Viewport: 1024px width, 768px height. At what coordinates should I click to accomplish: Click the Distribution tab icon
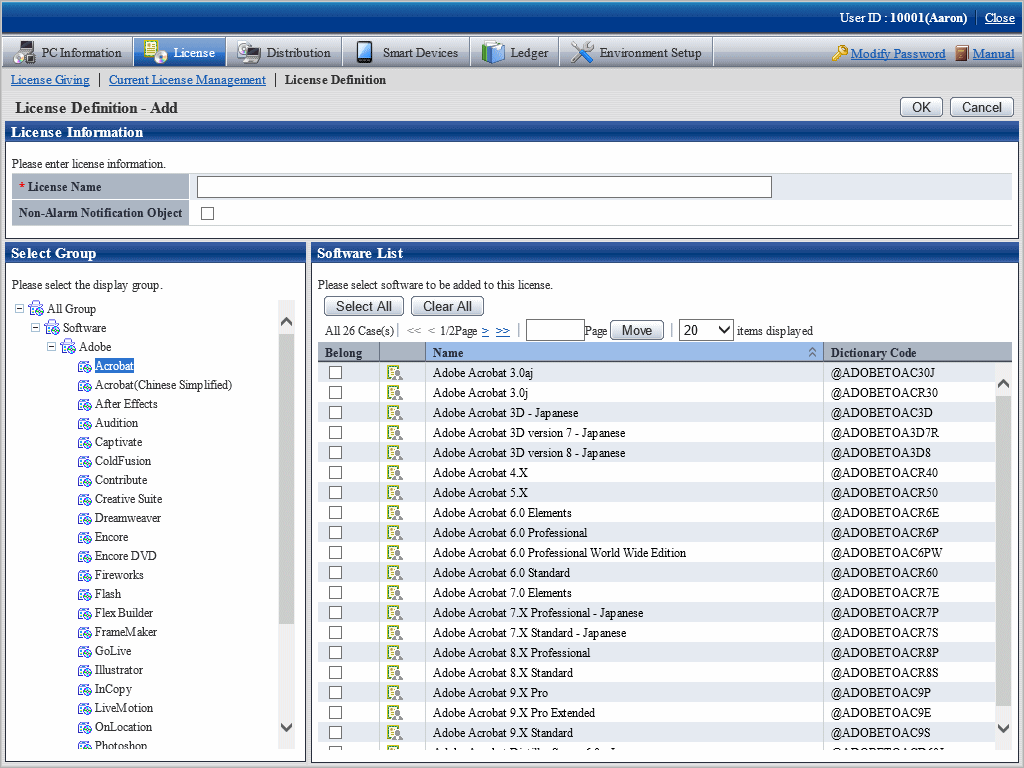[x=248, y=52]
